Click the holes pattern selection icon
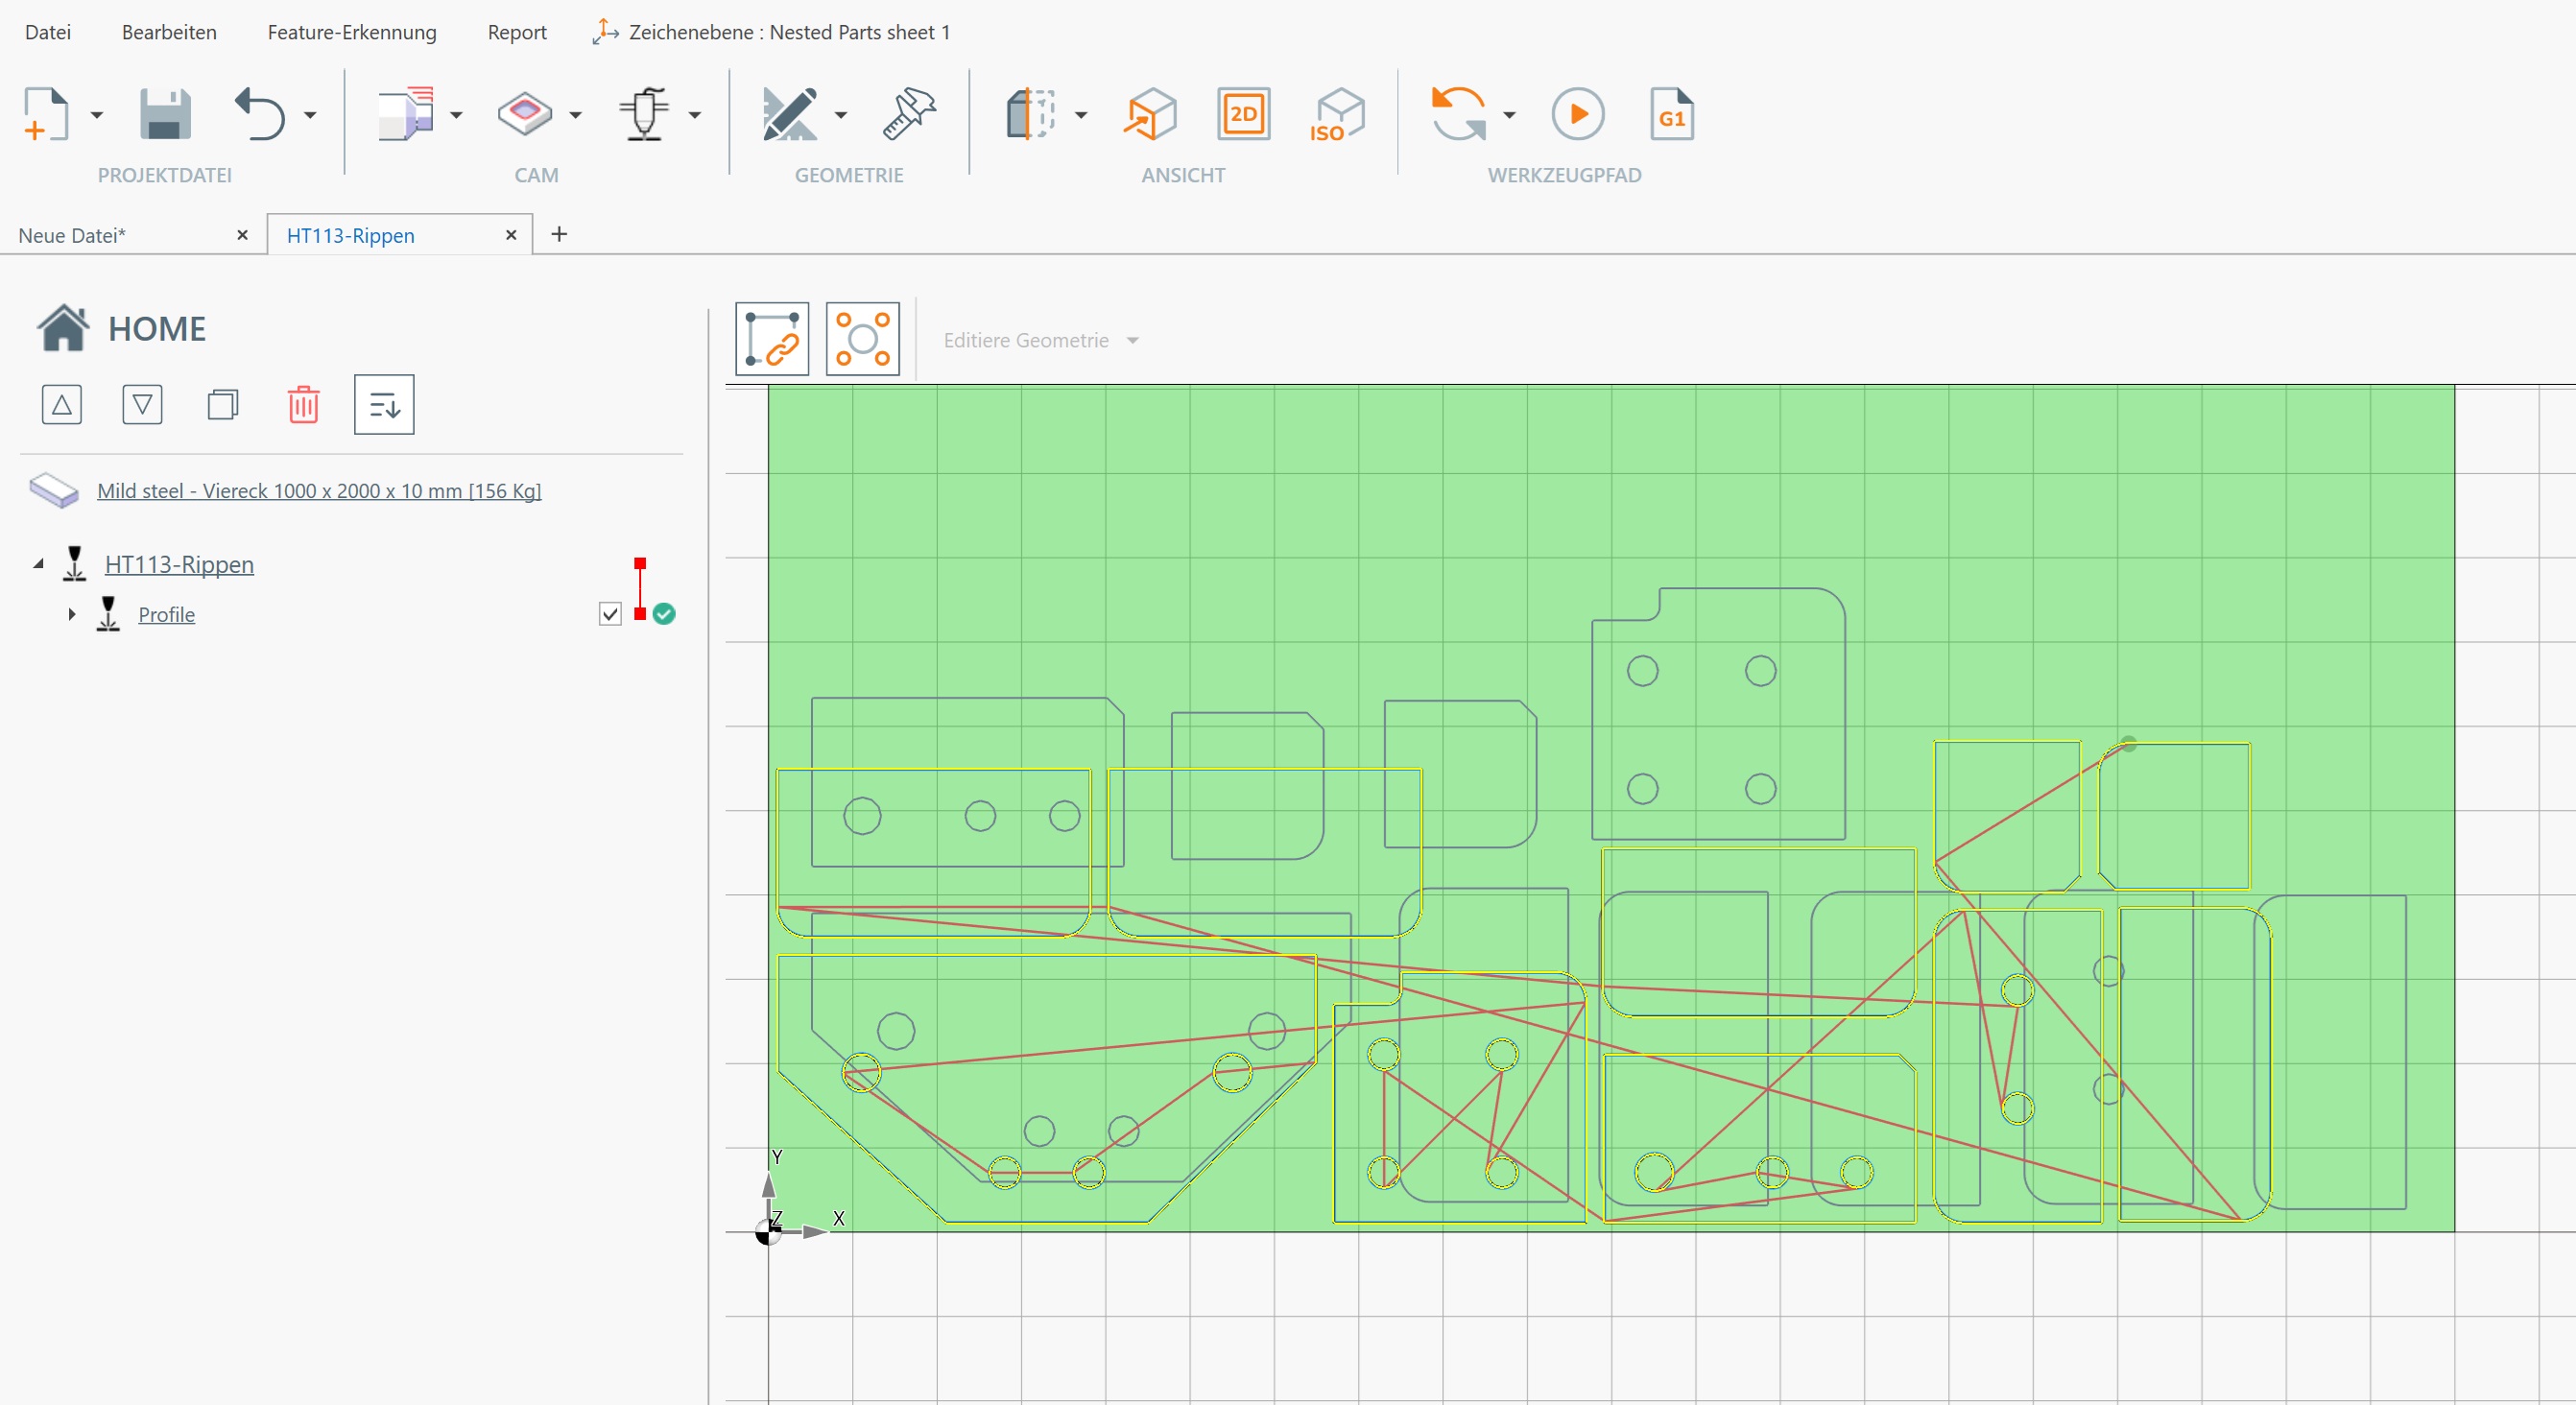 coord(862,339)
